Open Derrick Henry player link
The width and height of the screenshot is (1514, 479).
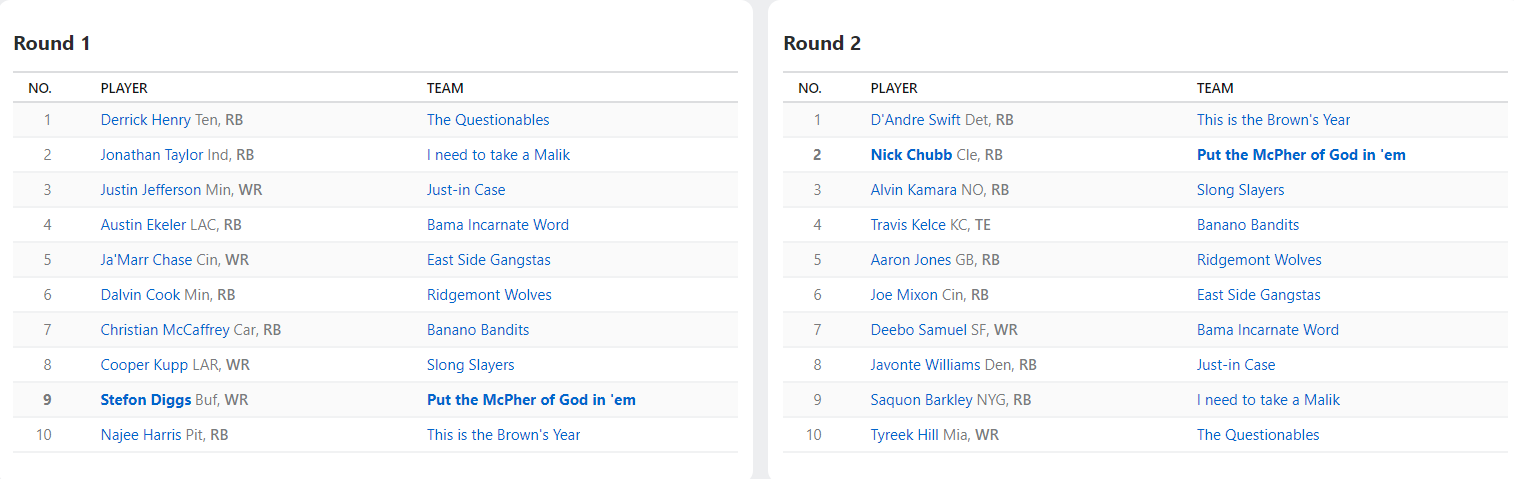pos(145,120)
